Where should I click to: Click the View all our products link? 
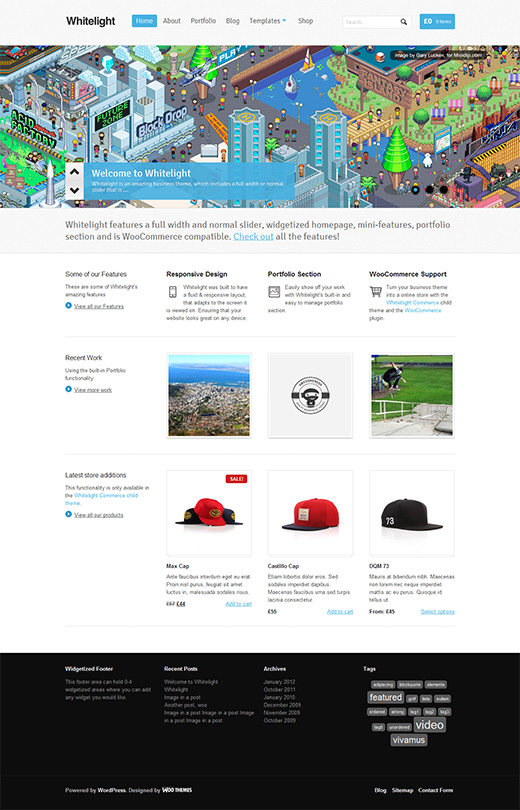tap(99, 515)
